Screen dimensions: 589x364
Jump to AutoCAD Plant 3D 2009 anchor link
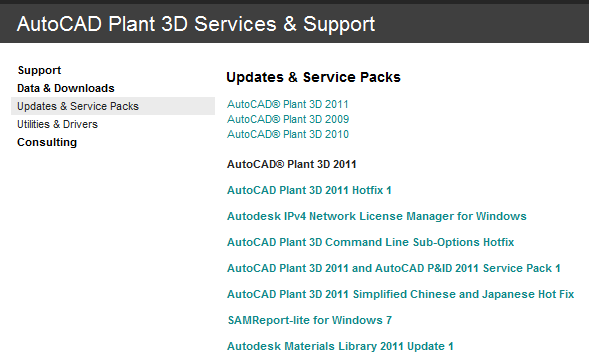[288, 119]
